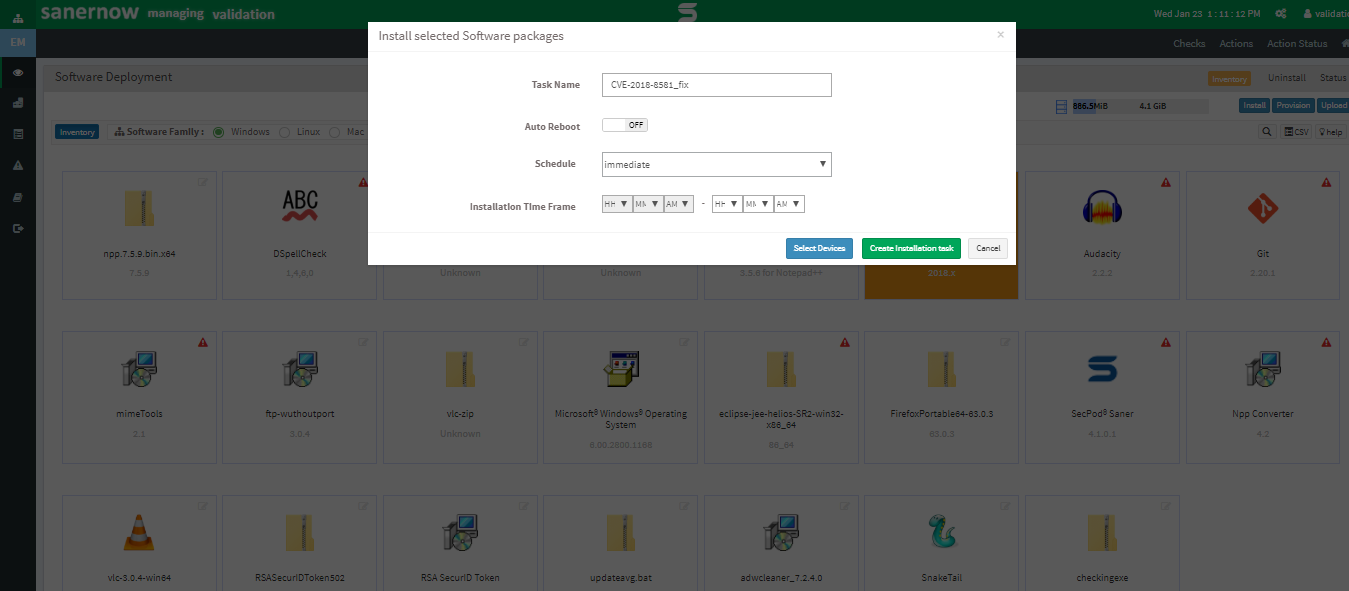This screenshot has height=591, width=1349.
Task: Click the edit icon on npp.7.5.9.bin.x64 card
Action: tap(203, 182)
